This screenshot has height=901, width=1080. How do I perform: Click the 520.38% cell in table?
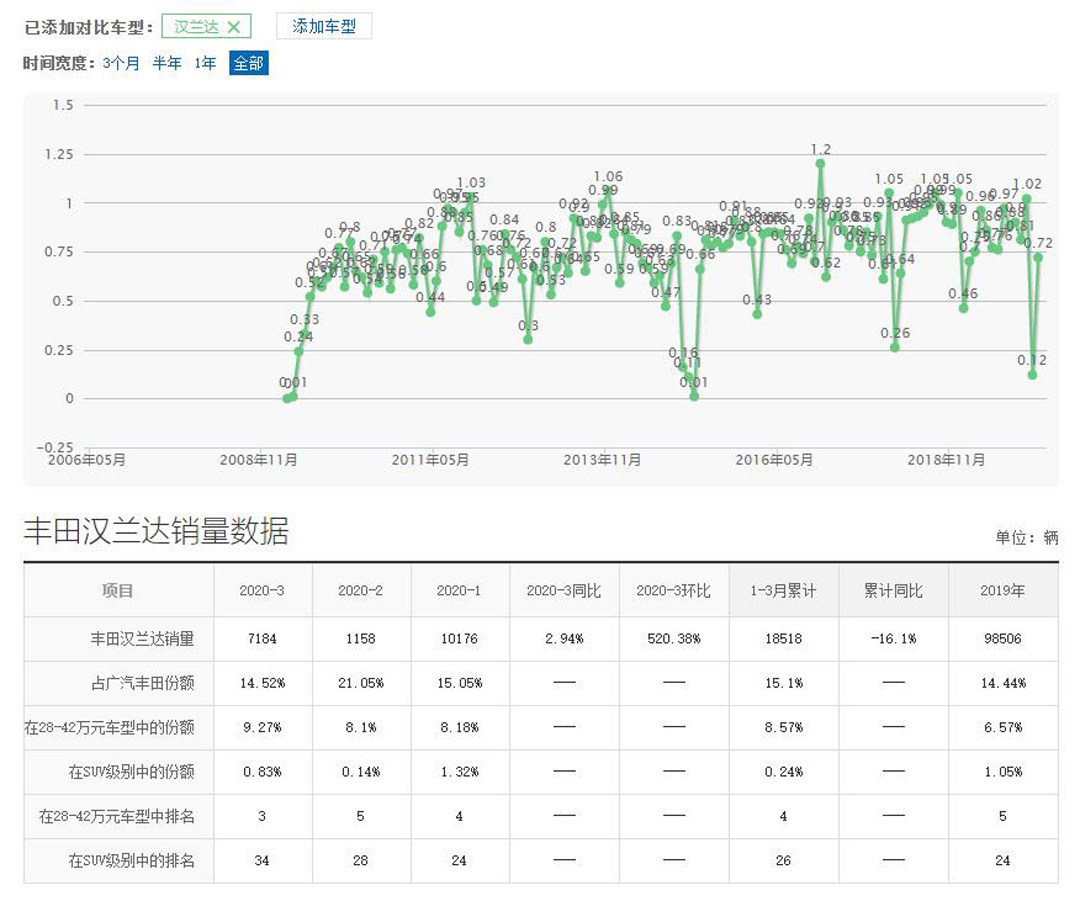(x=673, y=638)
